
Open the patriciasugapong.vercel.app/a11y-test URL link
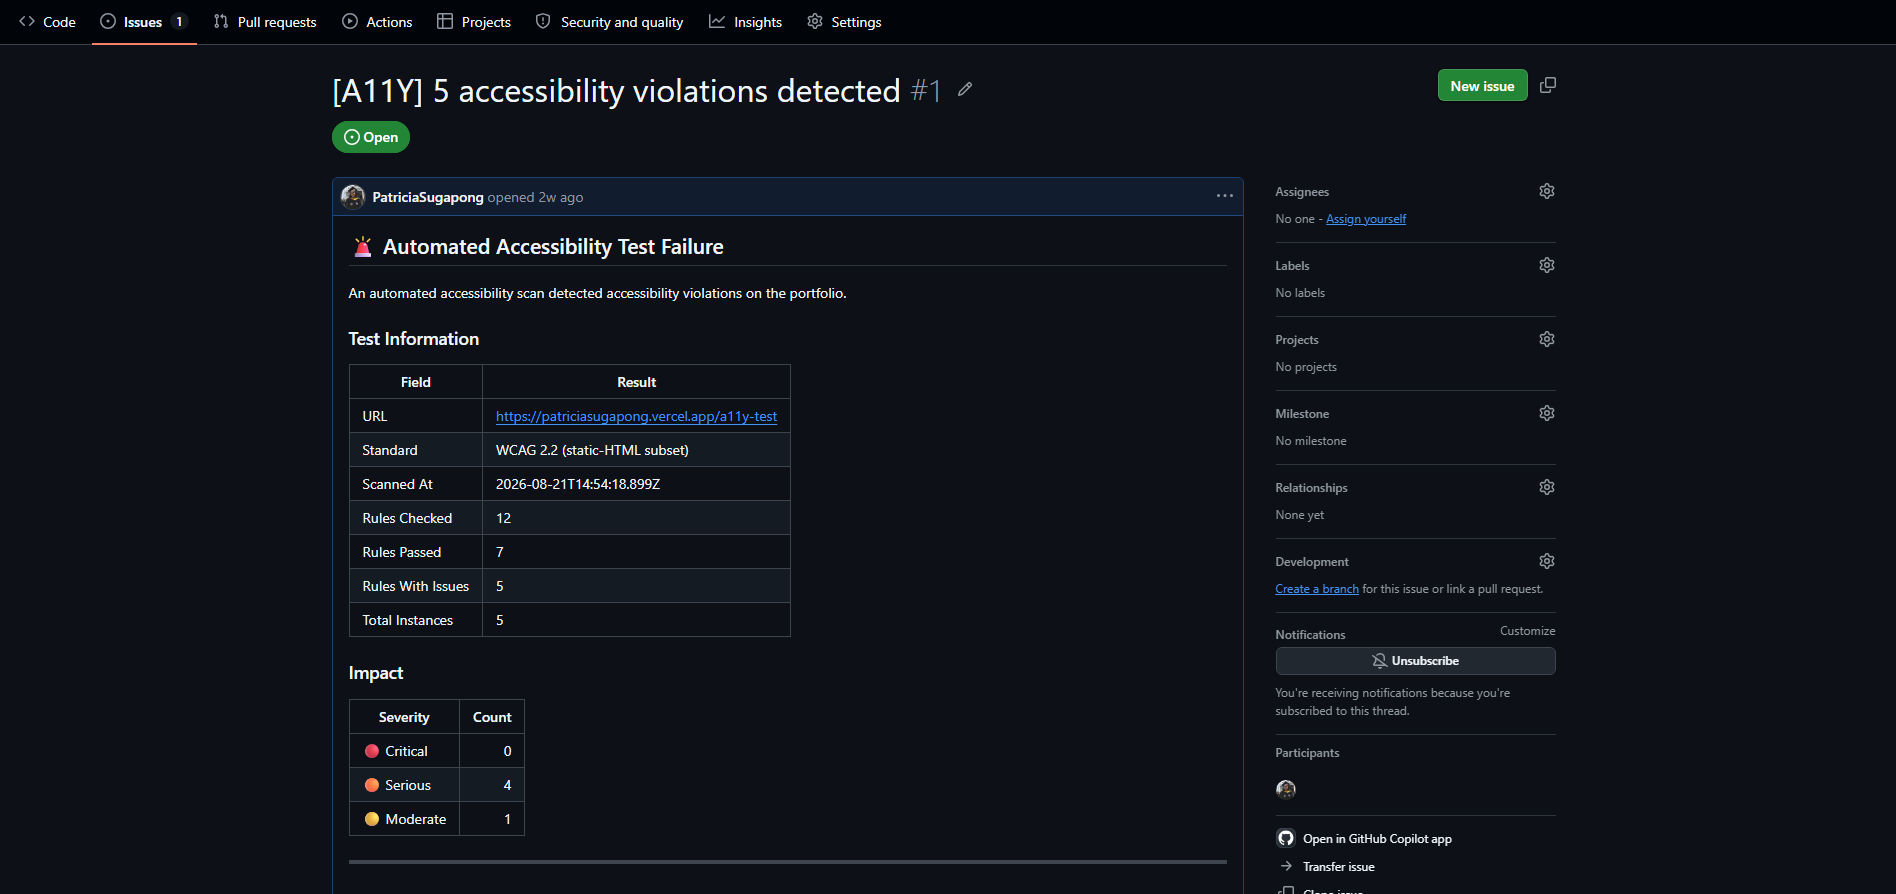click(636, 416)
